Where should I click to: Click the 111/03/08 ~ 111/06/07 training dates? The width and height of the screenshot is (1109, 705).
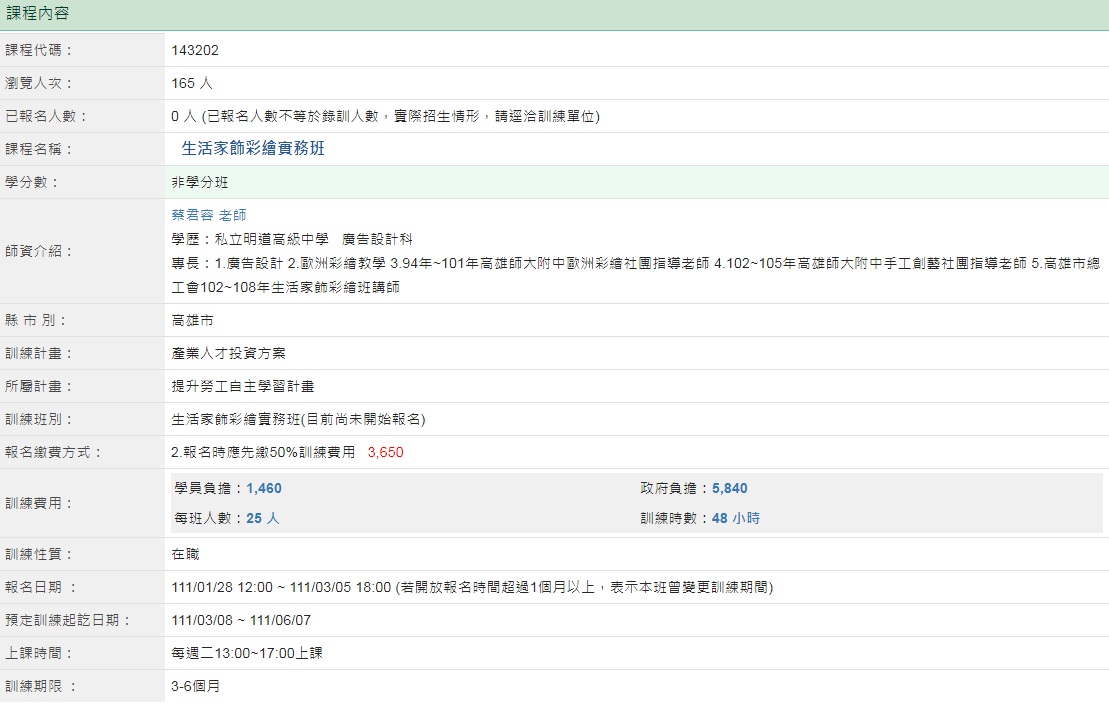(x=241, y=620)
